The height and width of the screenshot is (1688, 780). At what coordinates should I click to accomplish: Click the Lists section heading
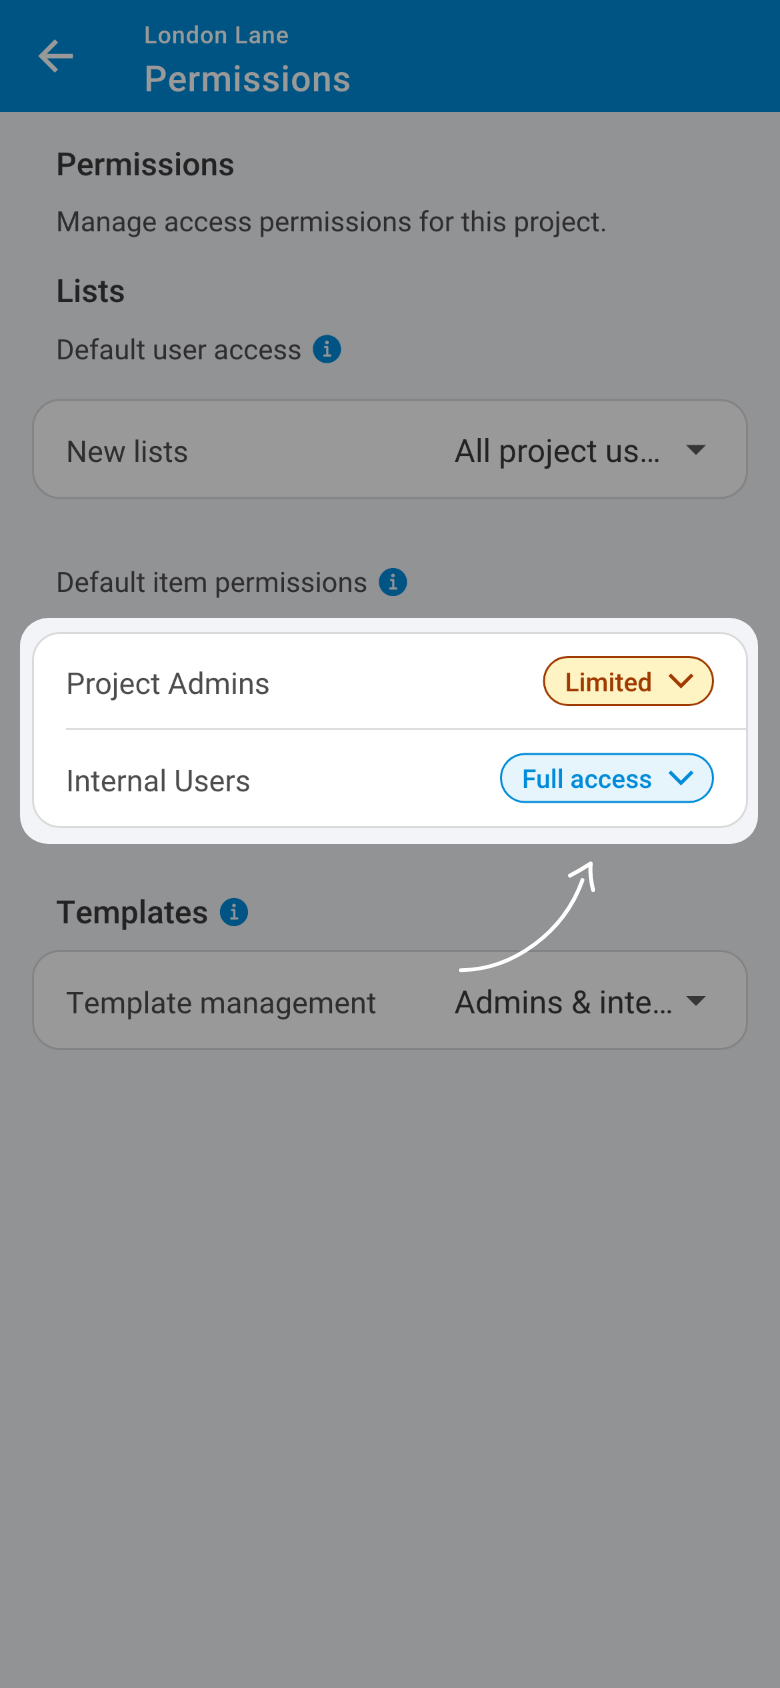[90, 291]
